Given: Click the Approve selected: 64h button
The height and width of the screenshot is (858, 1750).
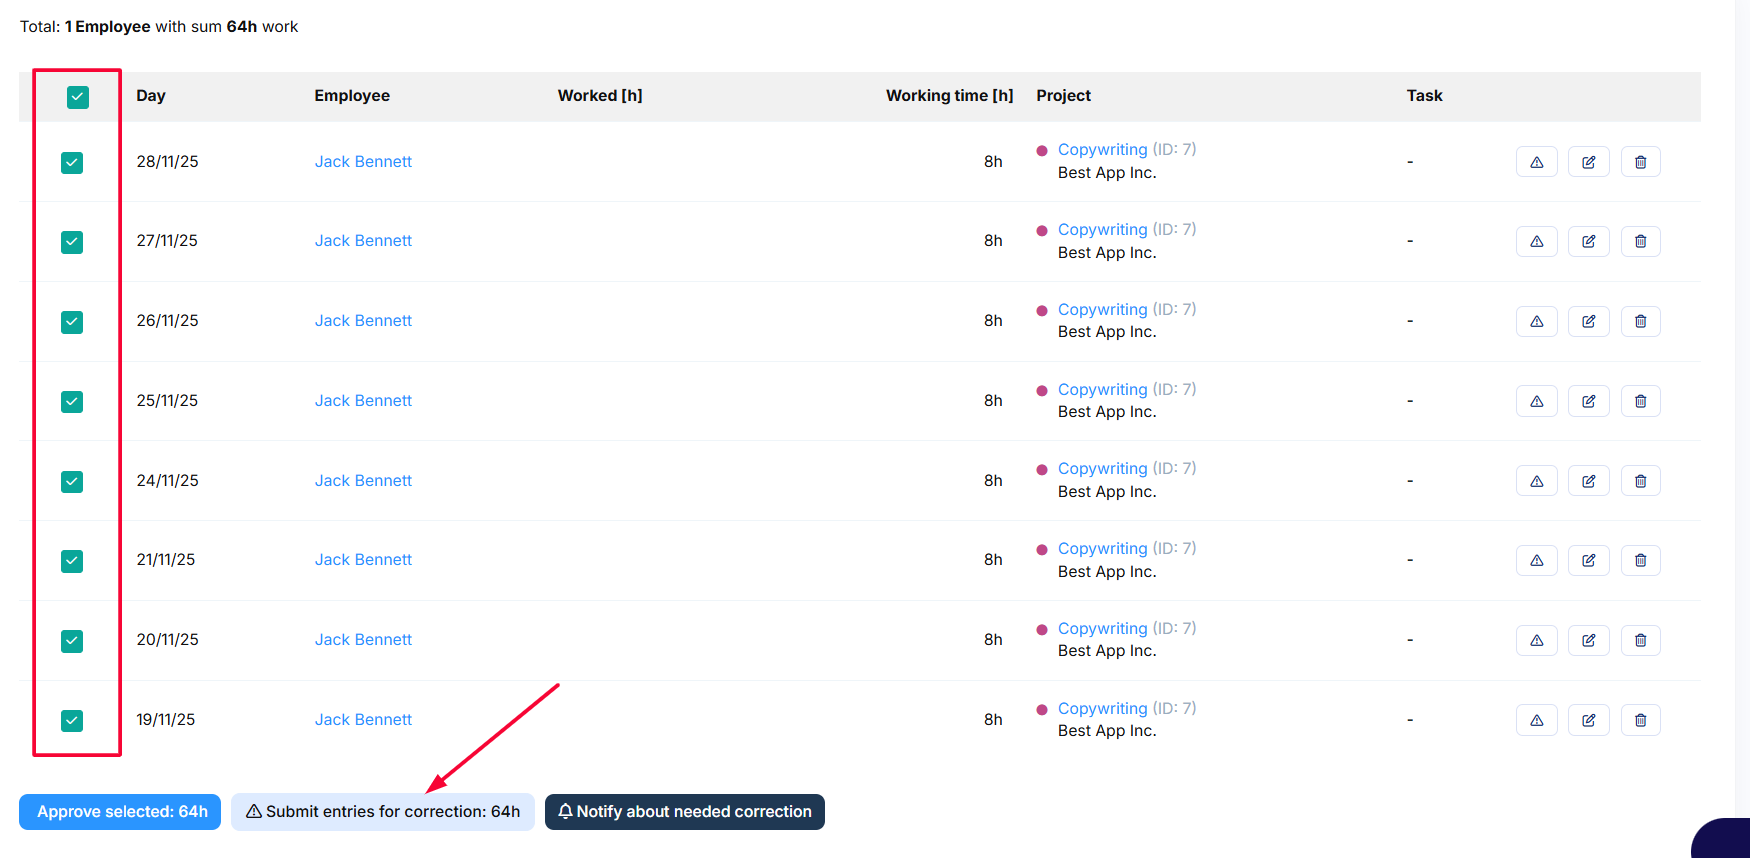Looking at the screenshot, I should (120, 812).
